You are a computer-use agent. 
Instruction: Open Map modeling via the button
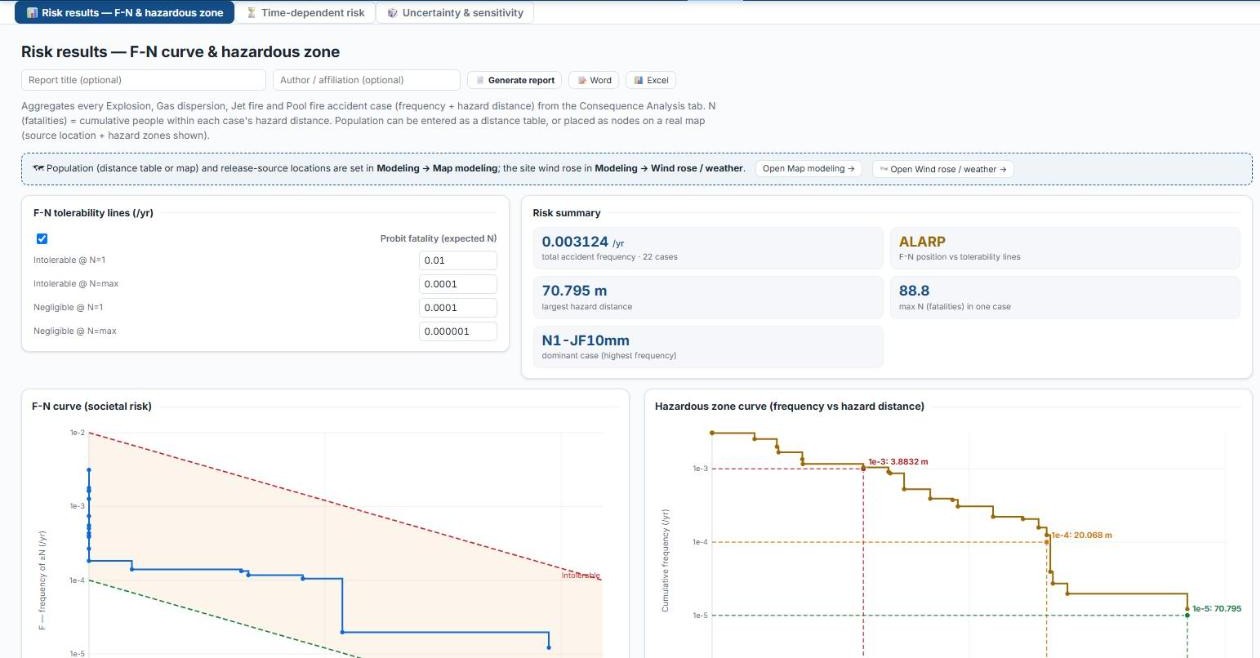pos(809,169)
